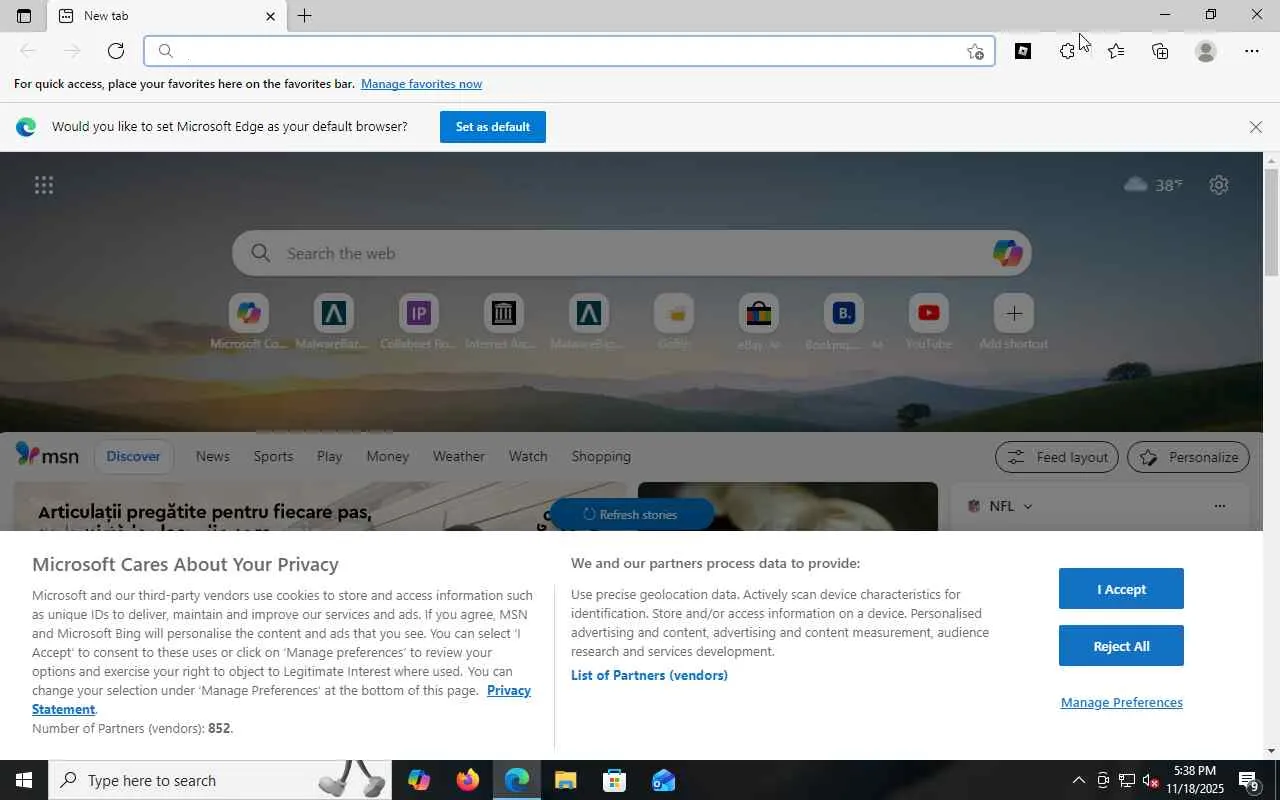The width and height of the screenshot is (1280, 800).
Task: Open the Collabnet shortcut tile
Action: point(418,322)
